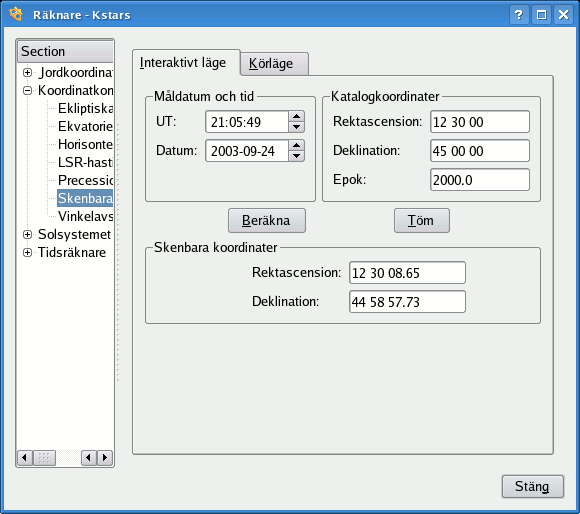This screenshot has width=580, height=514.
Task: Close the Räknare window
Action: [x=563, y=15]
